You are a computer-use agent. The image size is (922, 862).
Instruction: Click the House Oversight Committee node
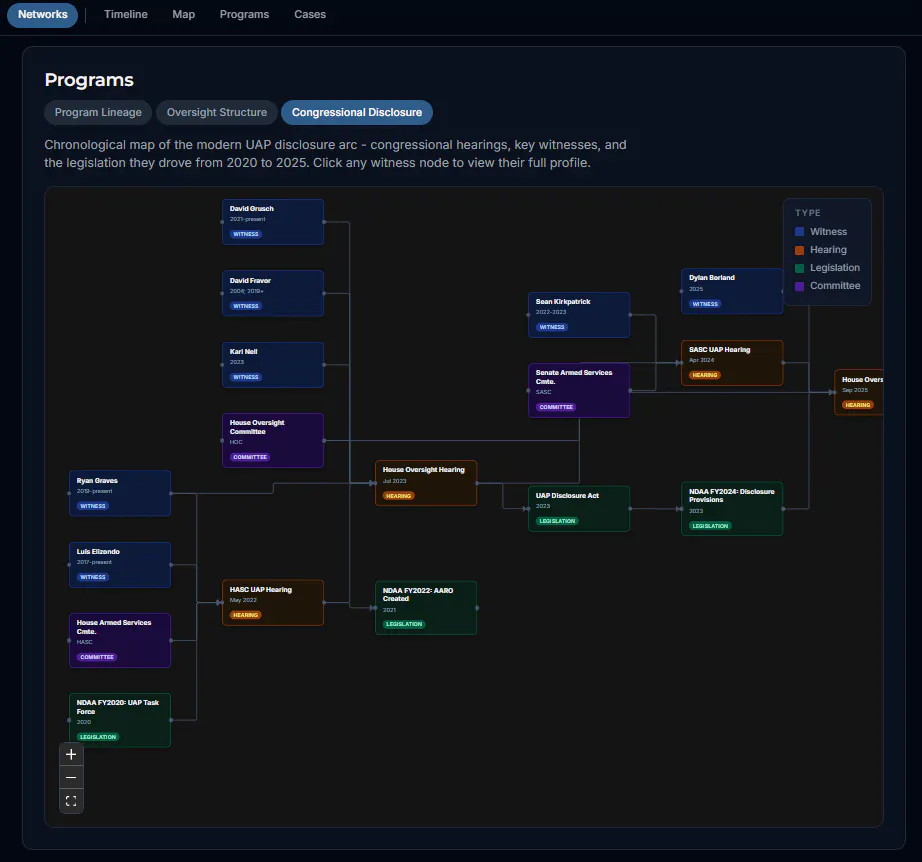click(273, 440)
